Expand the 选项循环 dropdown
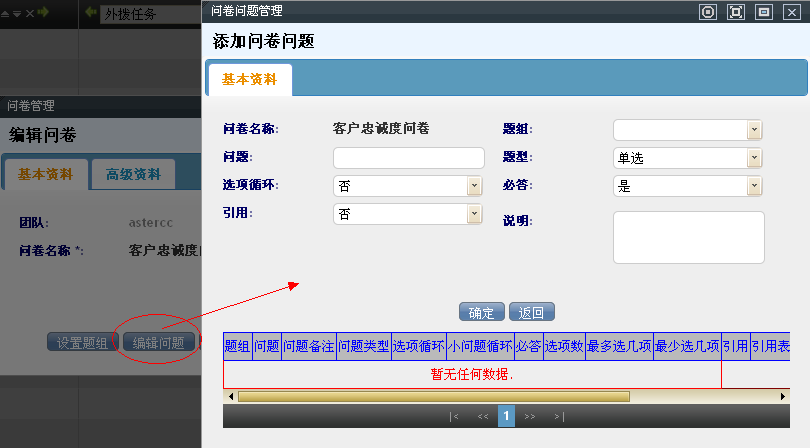Screen dimensions: 810x448 coord(474,186)
